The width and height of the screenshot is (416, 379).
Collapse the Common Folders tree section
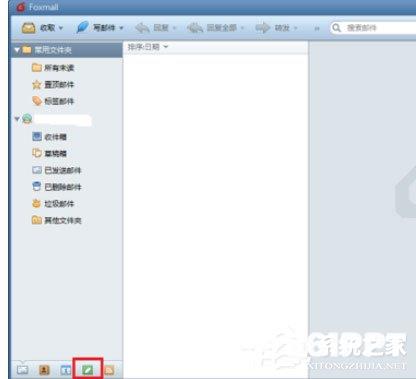coord(17,50)
